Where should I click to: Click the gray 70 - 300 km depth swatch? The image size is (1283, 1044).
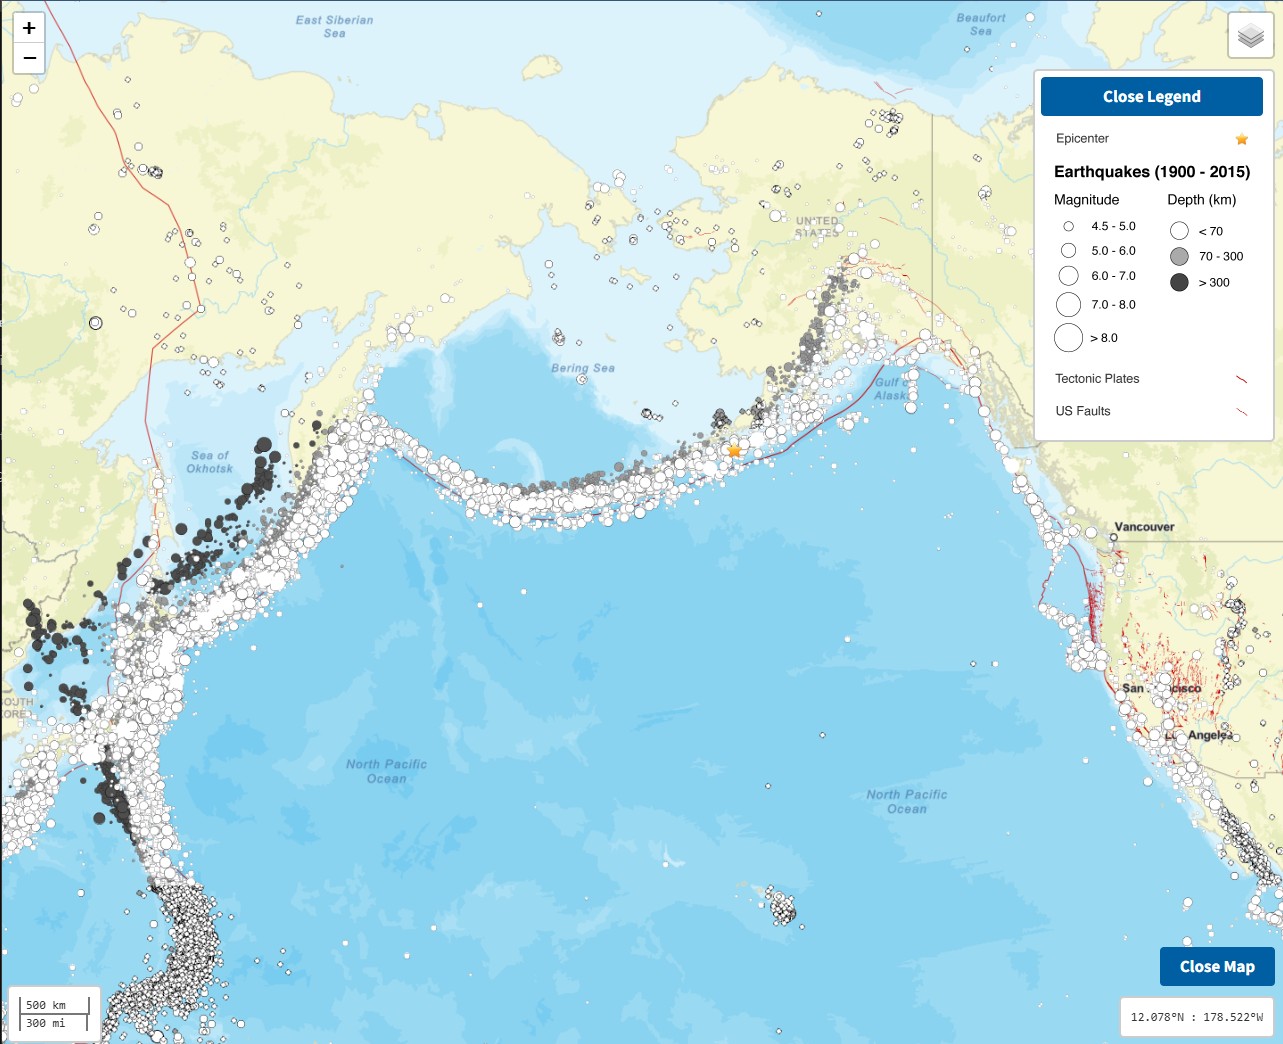click(1179, 257)
